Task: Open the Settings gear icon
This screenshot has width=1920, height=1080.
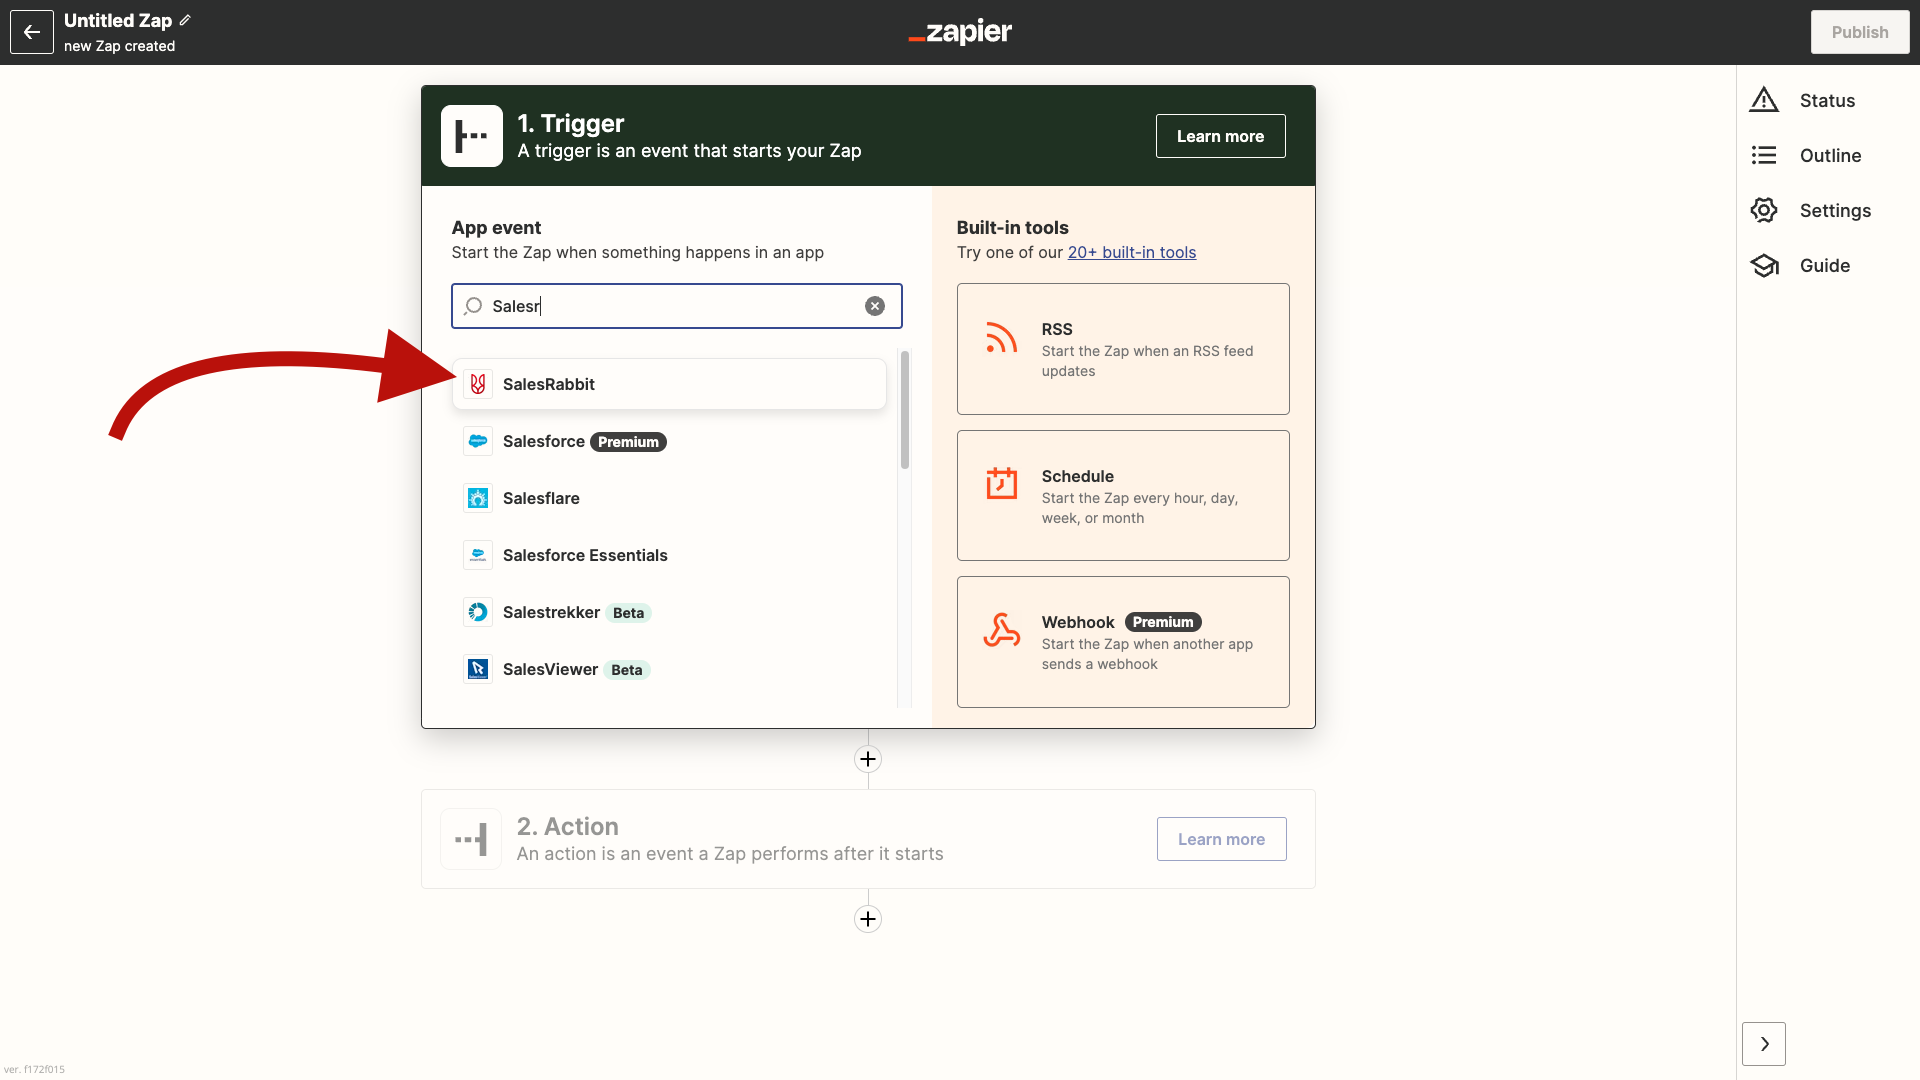Action: pyautogui.click(x=1764, y=210)
